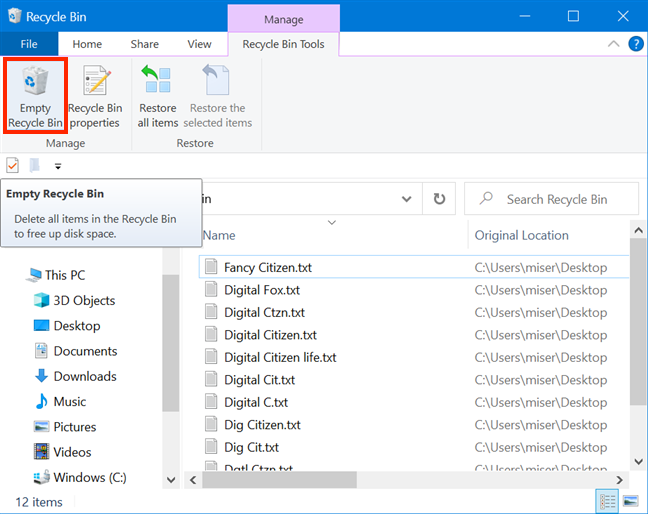Switch to the View tab
Image resolution: width=648 pixels, height=514 pixels.
click(x=199, y=44)
